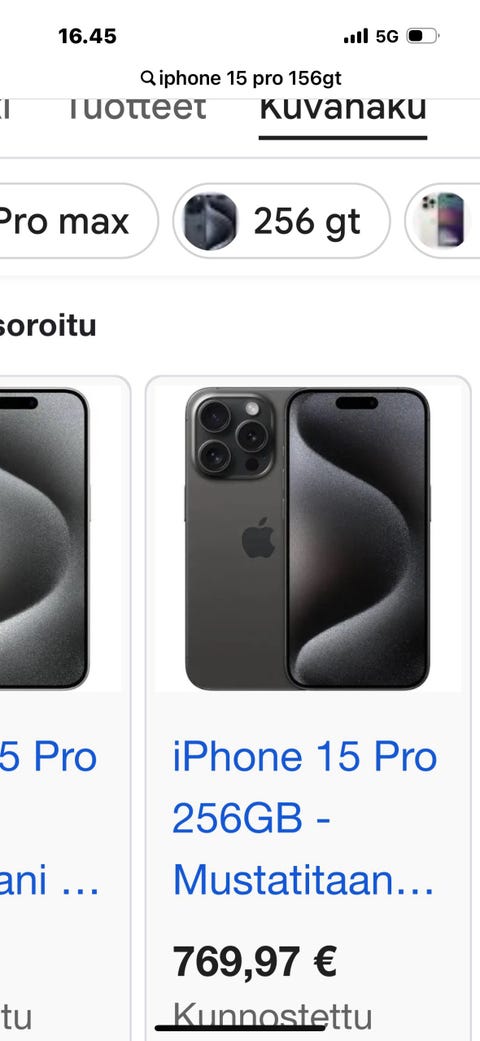Image resolution: width=480 pixels, height=1041 pixels.
Task: Tap the left cropped iPhone product image
Action: (x=44, y=538)
